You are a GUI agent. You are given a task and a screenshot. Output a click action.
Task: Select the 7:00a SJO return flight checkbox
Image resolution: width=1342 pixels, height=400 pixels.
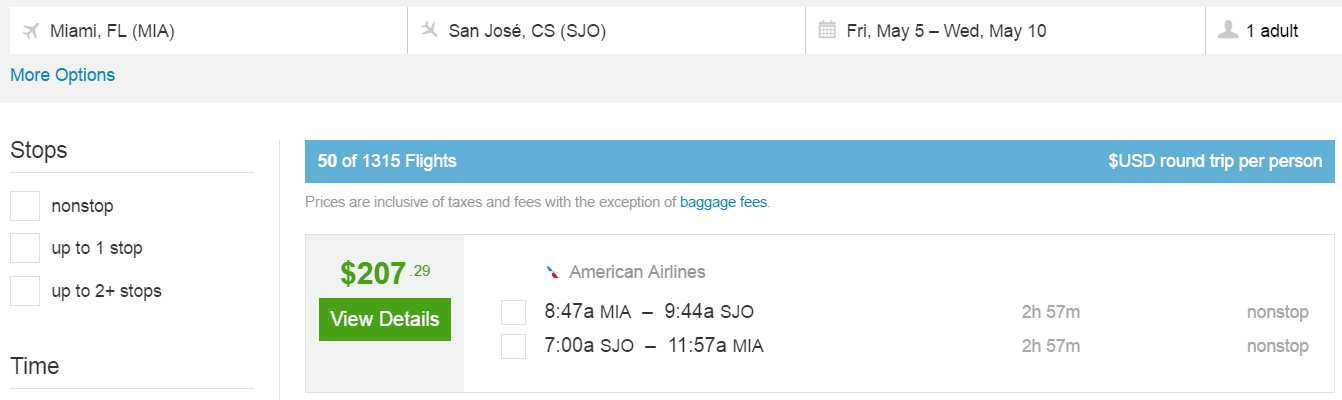pyautogui.click(x=513, y=346)
